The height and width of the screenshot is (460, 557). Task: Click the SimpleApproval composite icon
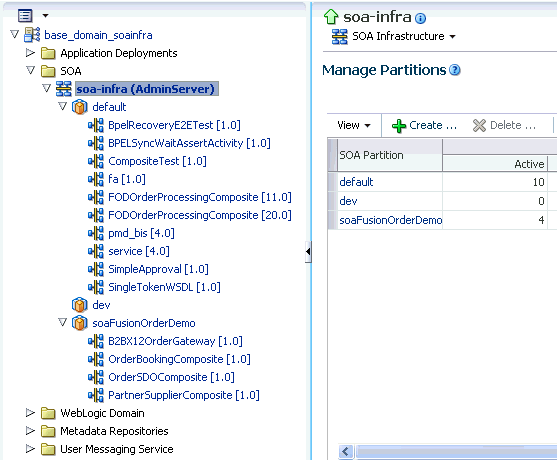click(96, 269)
